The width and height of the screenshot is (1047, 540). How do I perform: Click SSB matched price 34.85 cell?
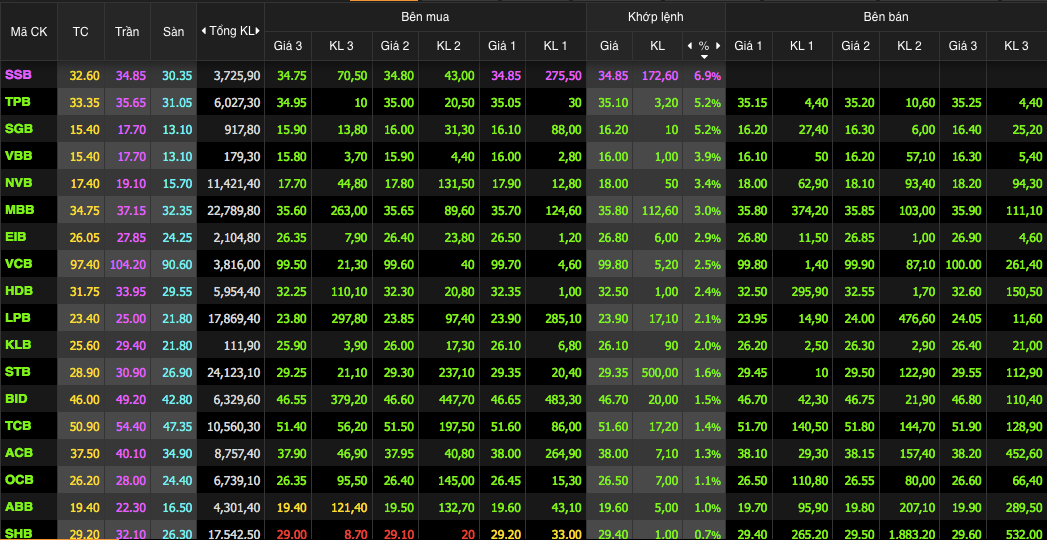[612, 75]
